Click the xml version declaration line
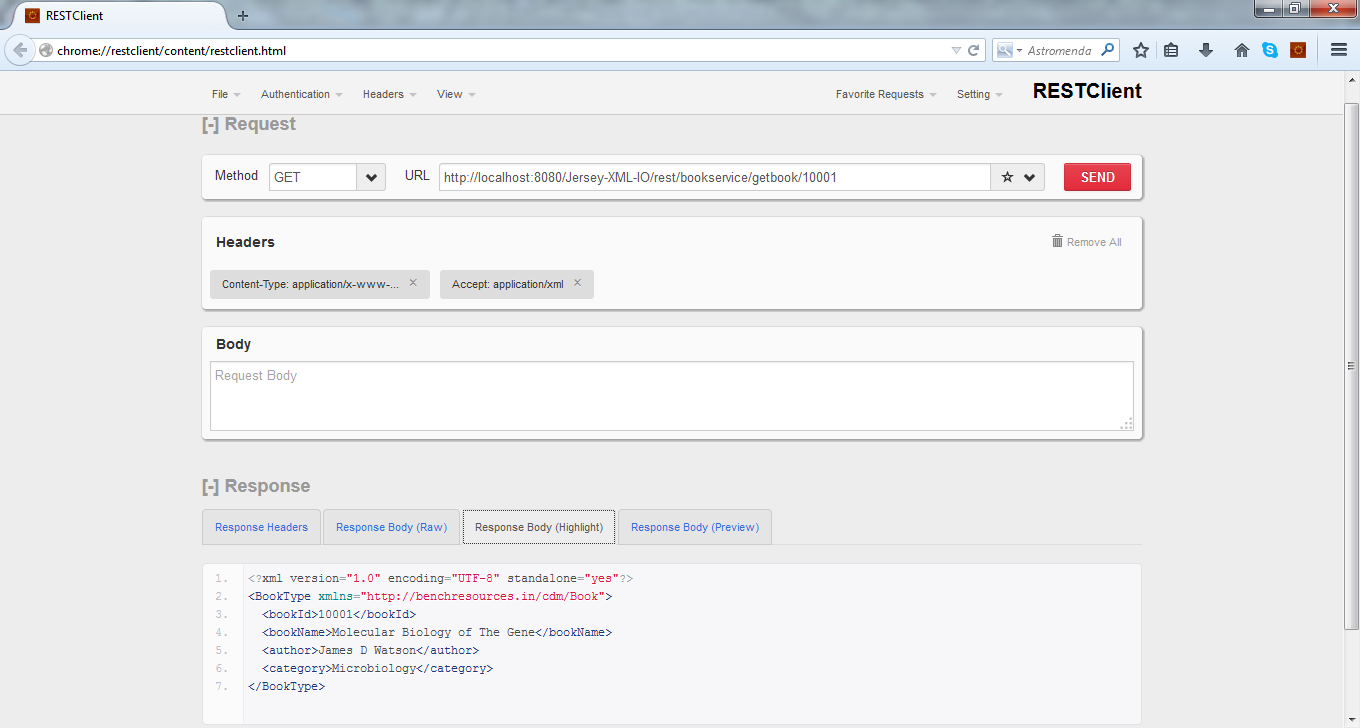1360x728 pixels. pyautogui.click(x=440, y=578)
